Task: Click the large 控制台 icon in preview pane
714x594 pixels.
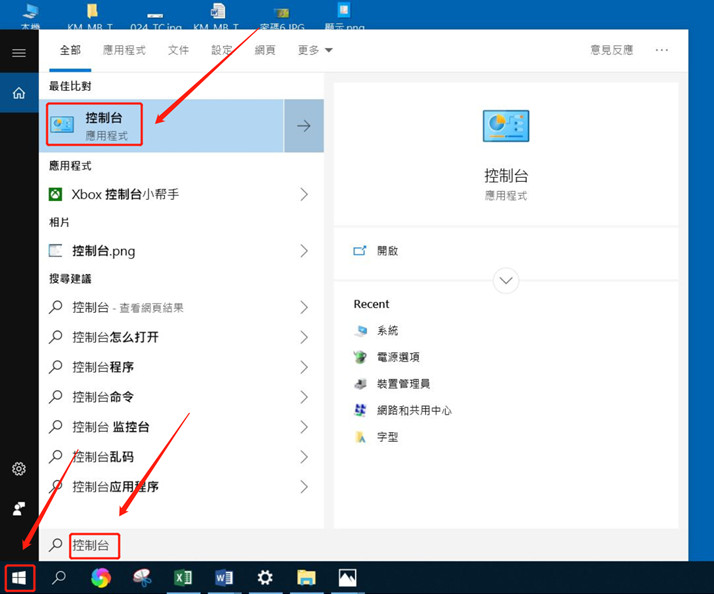Action: (x=506, y=126)
